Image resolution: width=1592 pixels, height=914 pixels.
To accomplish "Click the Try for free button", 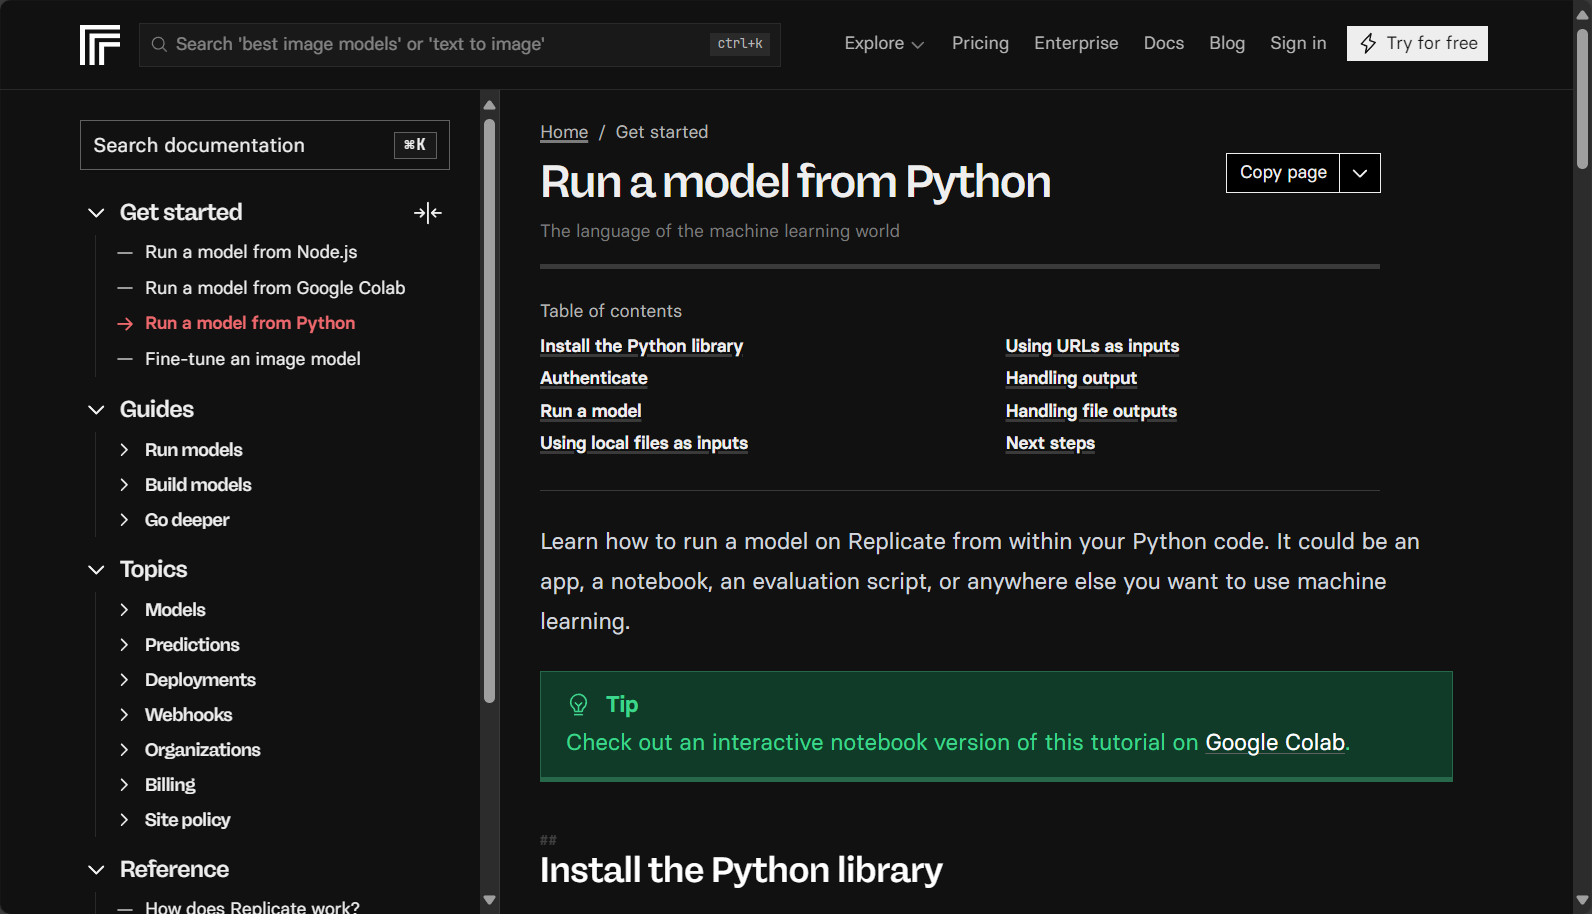I will tap(1417, 43).
